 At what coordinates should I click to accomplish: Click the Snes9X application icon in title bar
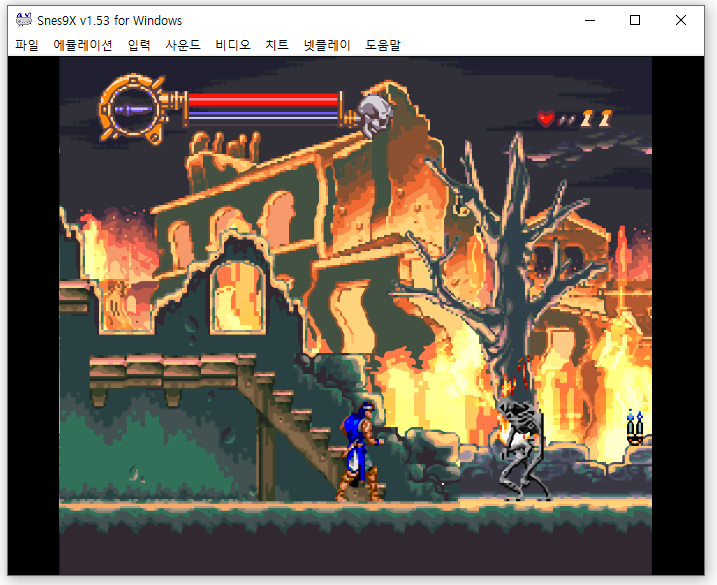tap(24, 20)
